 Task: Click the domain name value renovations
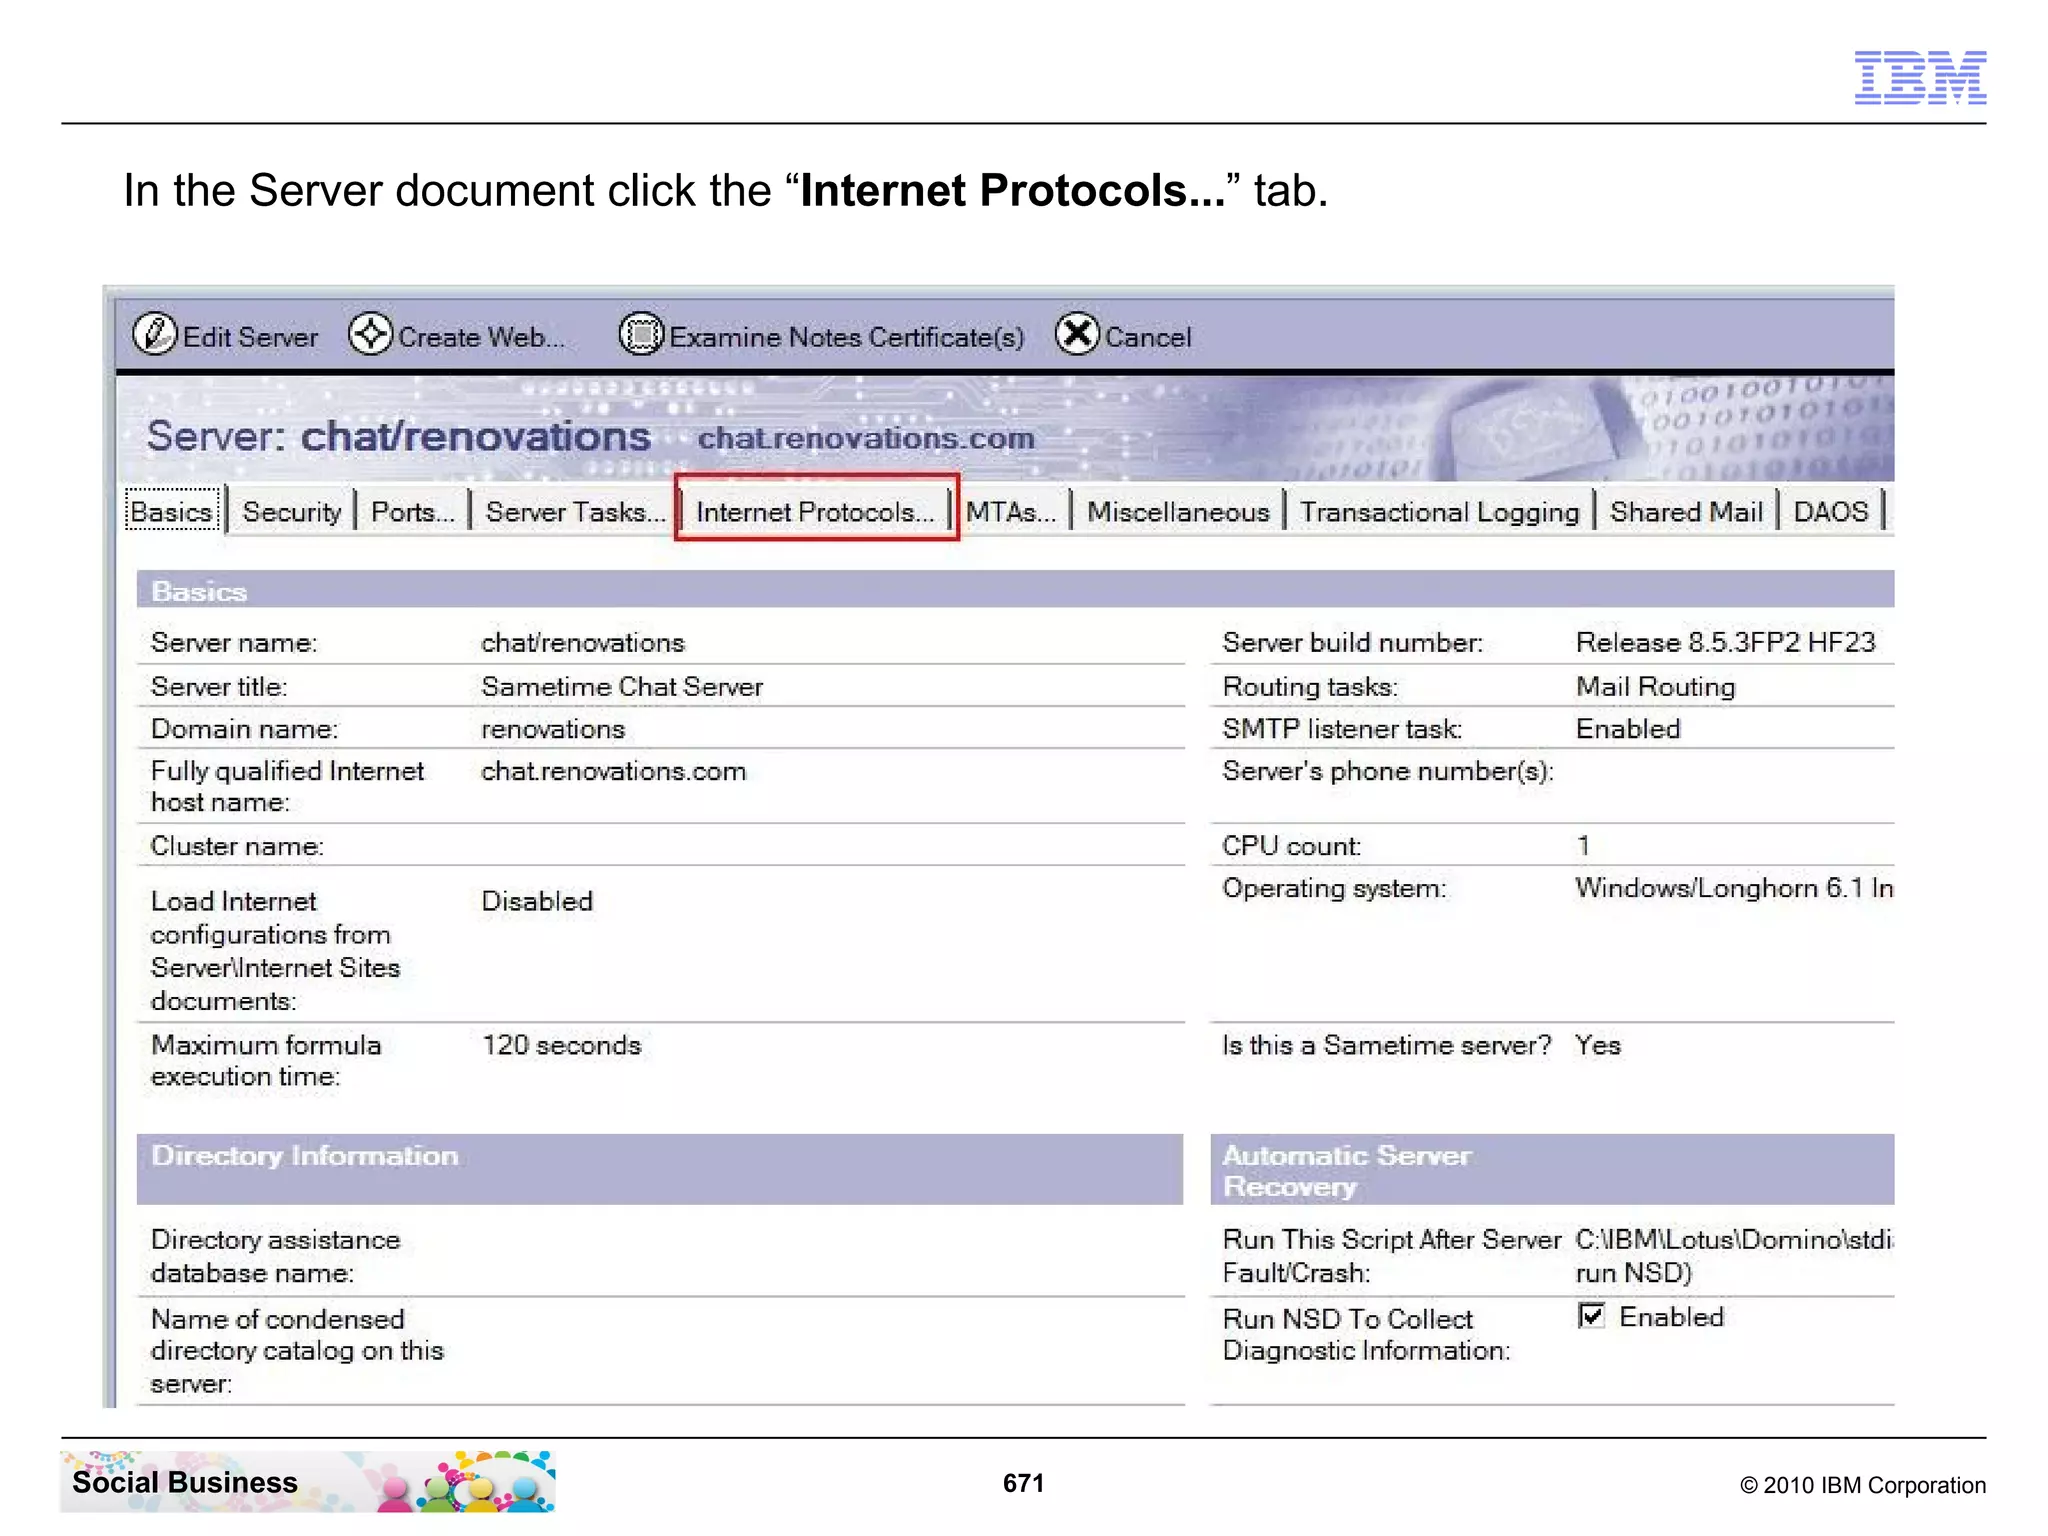point(553,730)
